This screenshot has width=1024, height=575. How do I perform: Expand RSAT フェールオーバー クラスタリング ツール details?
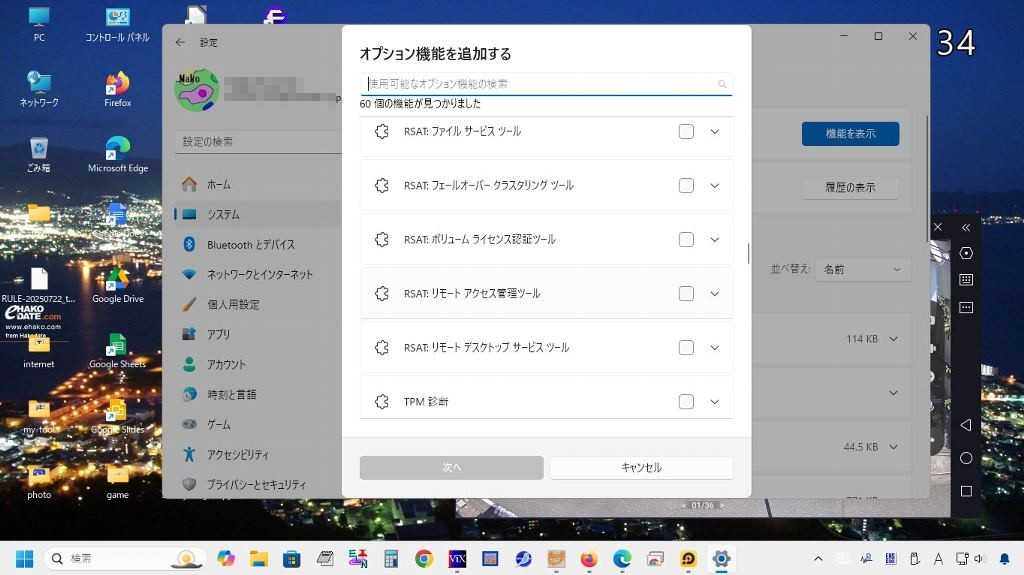[x=714, y=185]
